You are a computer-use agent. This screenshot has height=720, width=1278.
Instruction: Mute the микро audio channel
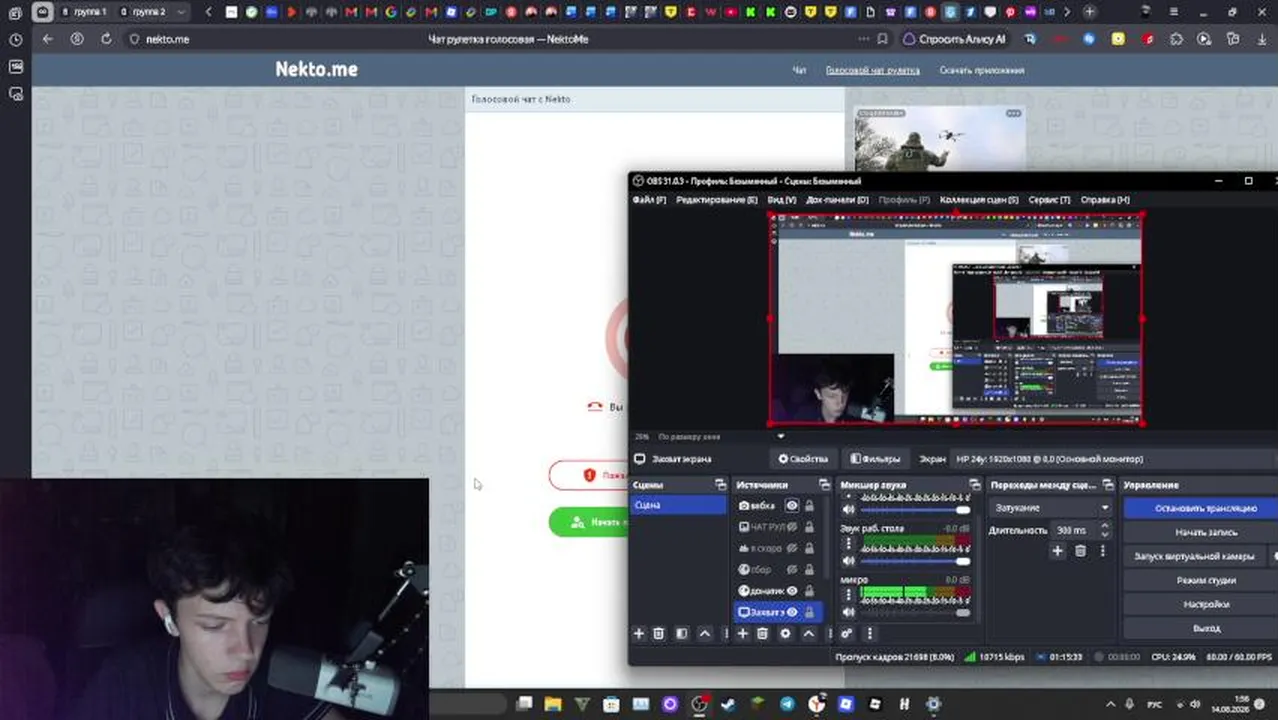pos(849,612)
